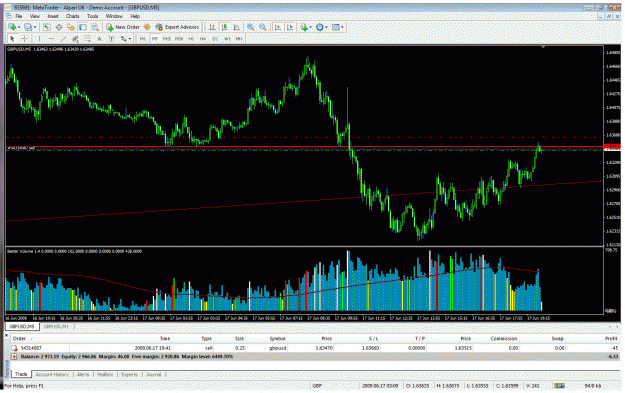
Task: Set timeframe to H4
Action: [x=203, y=39]
